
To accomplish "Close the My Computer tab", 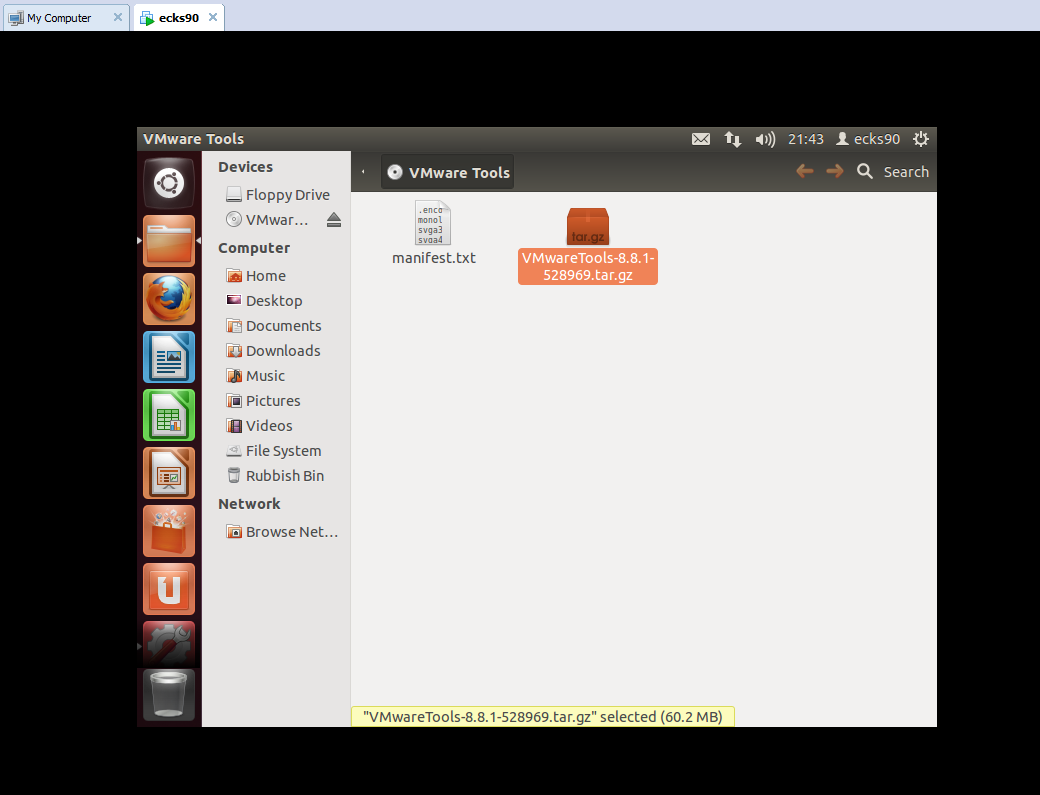I will point(117,17).
